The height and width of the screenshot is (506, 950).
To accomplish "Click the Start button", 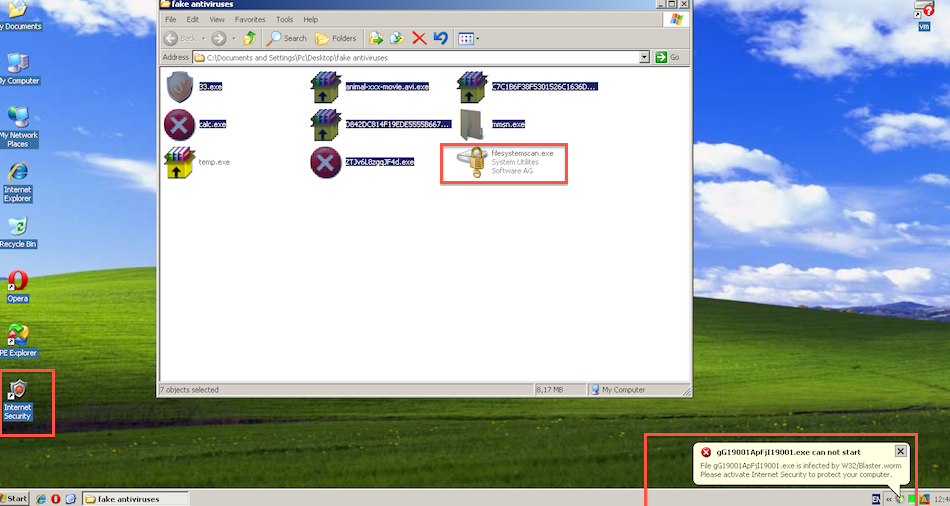I will point(14,499).
